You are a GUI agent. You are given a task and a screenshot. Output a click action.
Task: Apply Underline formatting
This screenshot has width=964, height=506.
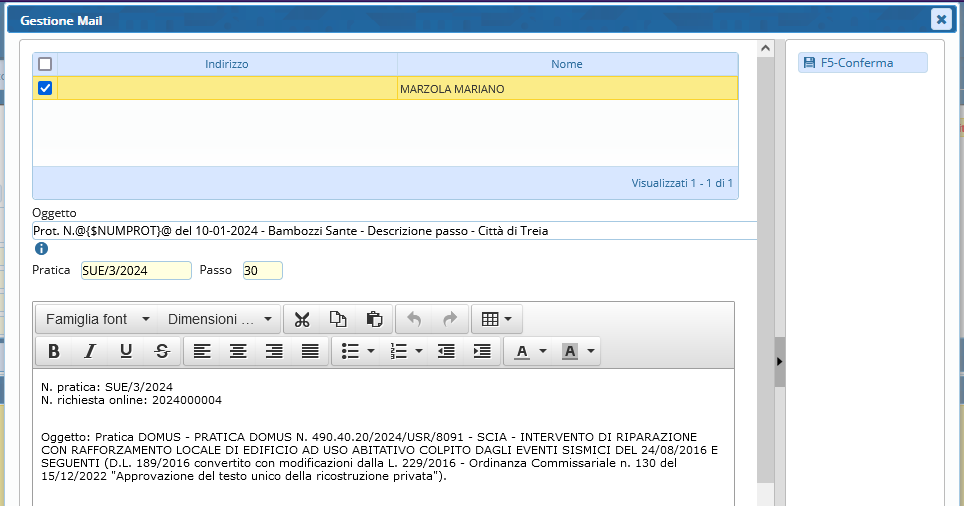click(126, 351)
